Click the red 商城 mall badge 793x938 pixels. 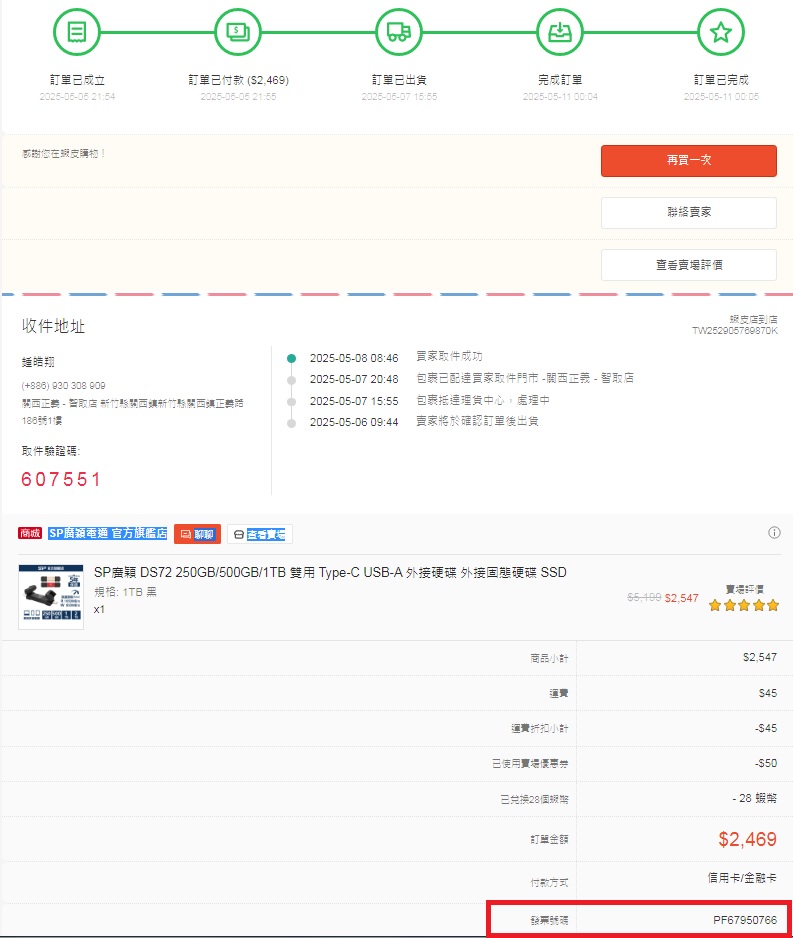click(31, 534)
